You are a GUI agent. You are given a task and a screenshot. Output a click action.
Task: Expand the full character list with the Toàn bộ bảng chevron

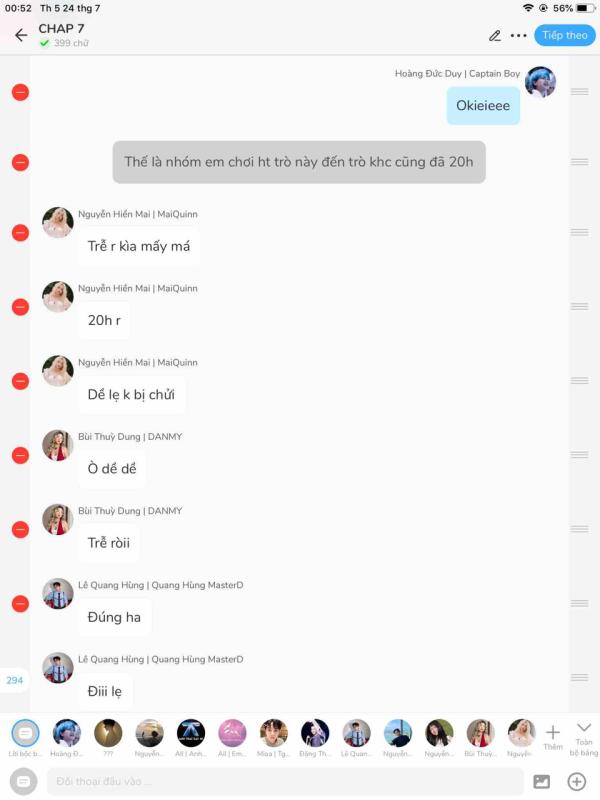click(x=584, y=738)
